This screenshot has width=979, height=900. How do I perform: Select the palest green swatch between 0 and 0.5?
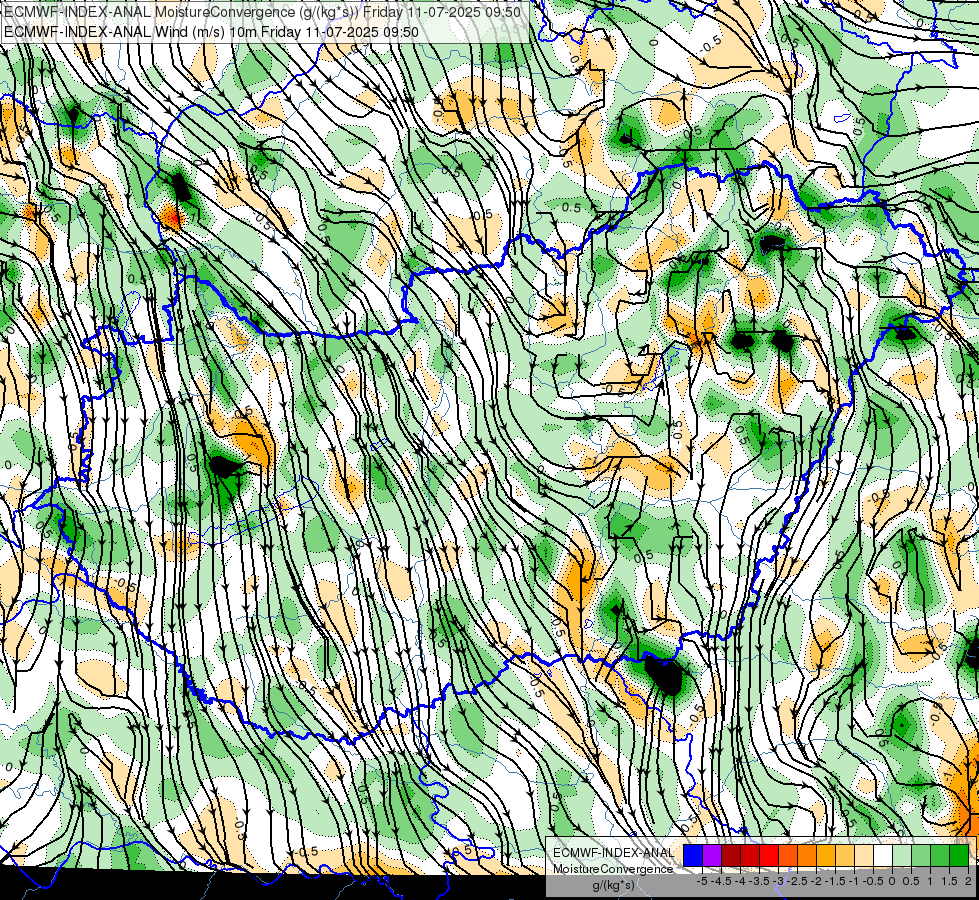[902, 855]
